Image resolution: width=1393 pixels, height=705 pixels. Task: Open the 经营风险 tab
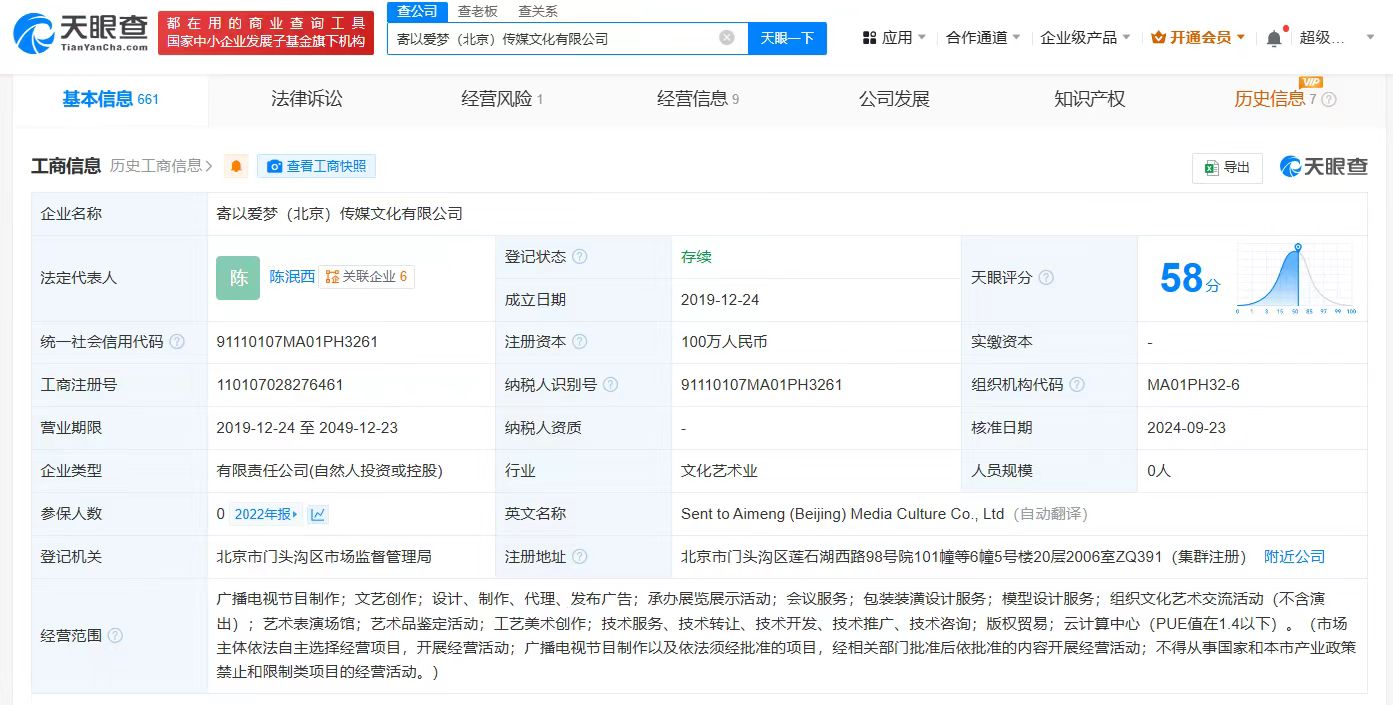pyautogui.click(x=501, y=99)
